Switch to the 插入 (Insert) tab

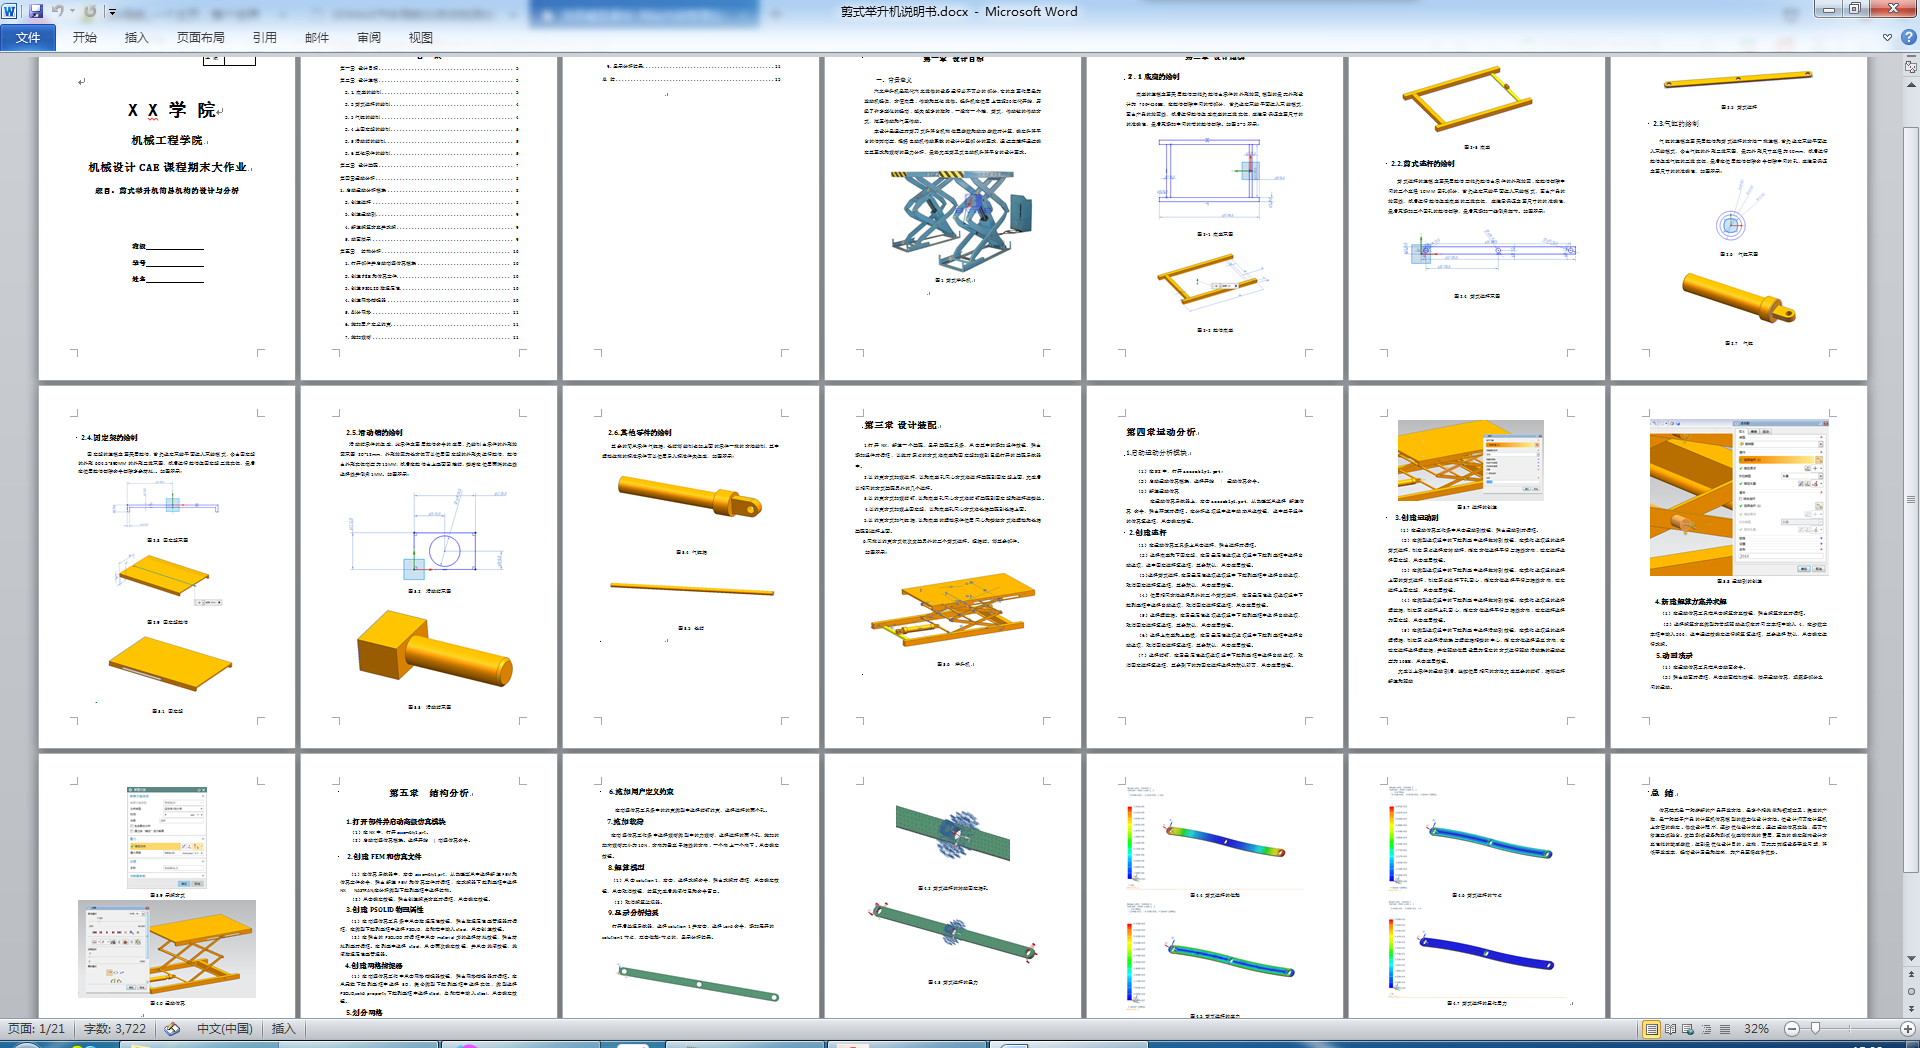(x=137, y=37)
